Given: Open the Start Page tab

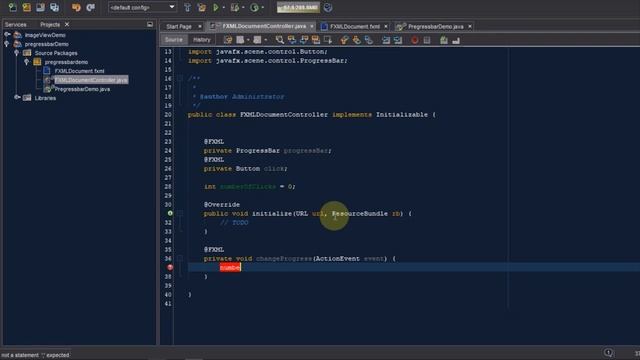Looking at the screenshot, I should [179, 27].
